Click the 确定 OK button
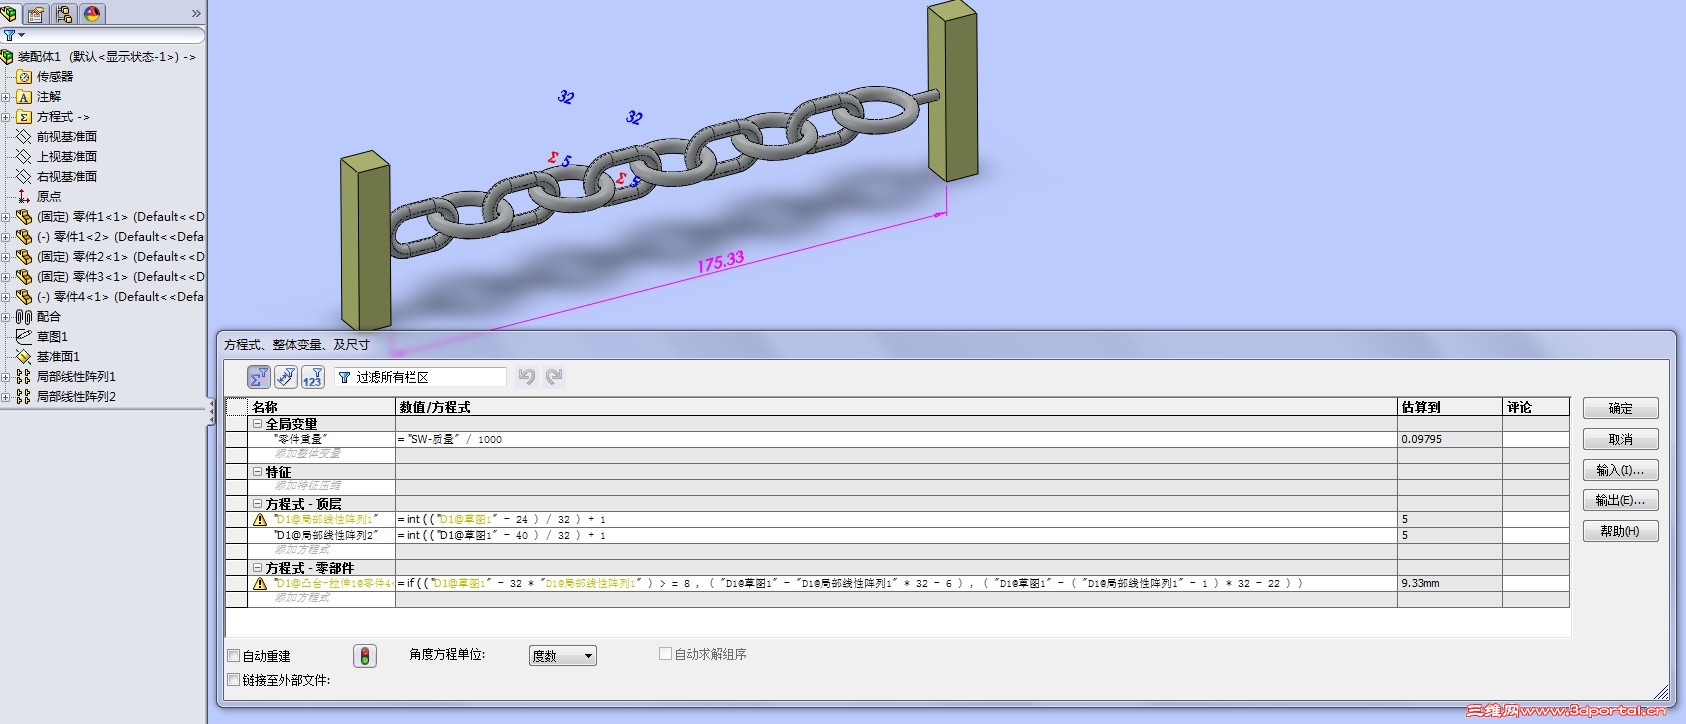The width and height of the screenshot is (1686, 724). pos(1620,408)
